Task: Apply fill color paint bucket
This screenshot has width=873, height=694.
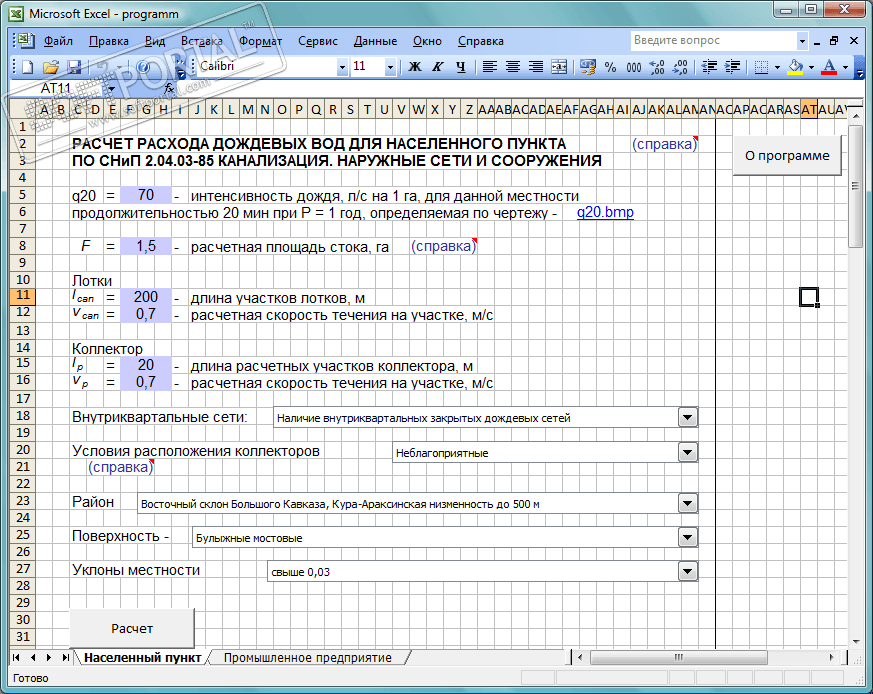Action: coord(796,67)
